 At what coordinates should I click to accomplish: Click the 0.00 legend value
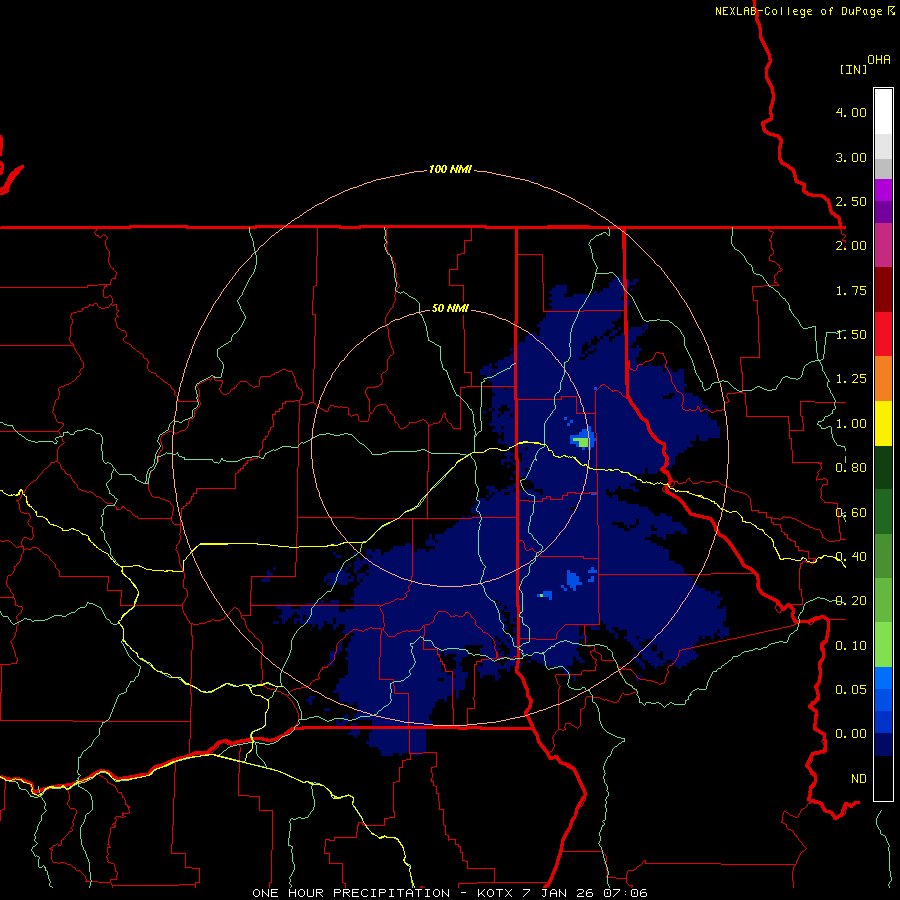[x=851, y=734]
